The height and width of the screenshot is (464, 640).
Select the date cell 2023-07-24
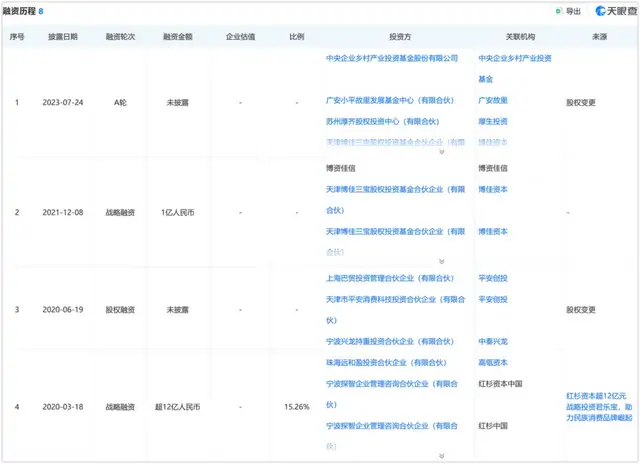pyautogui.click(x=62, y=102)
